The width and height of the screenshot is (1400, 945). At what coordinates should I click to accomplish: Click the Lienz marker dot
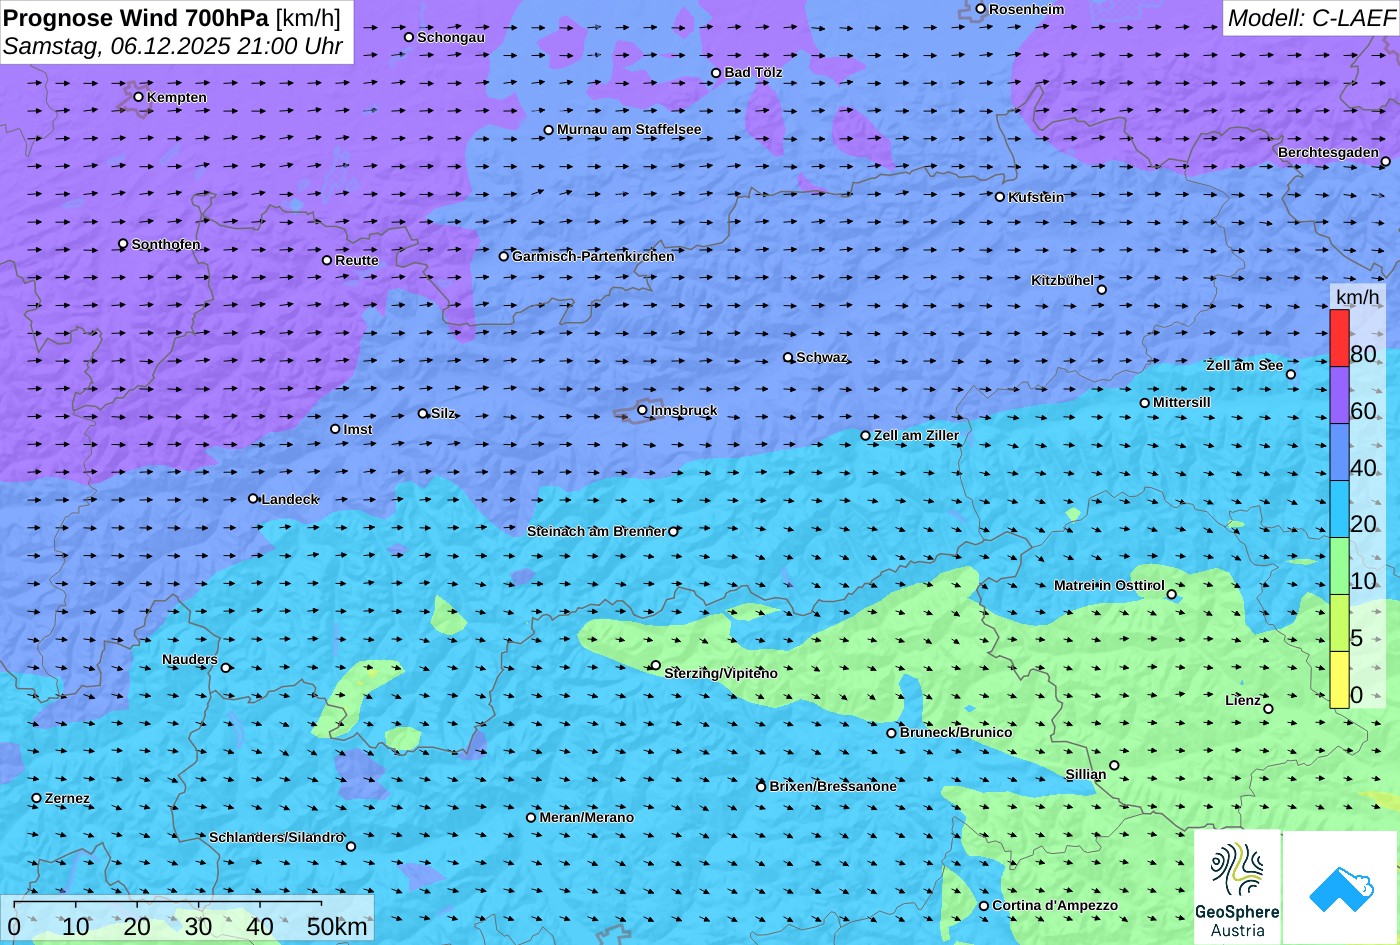click(1268, 709)
